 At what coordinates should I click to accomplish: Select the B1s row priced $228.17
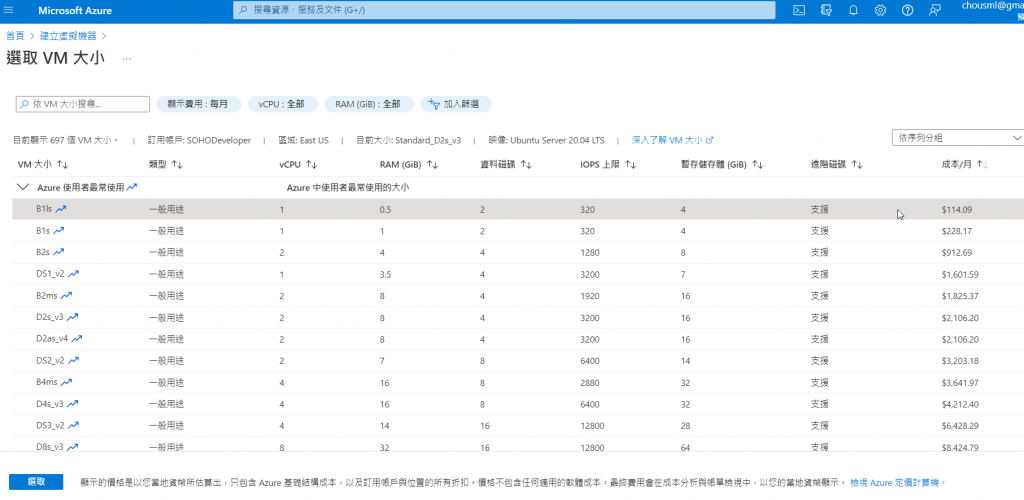coord(518,230)
